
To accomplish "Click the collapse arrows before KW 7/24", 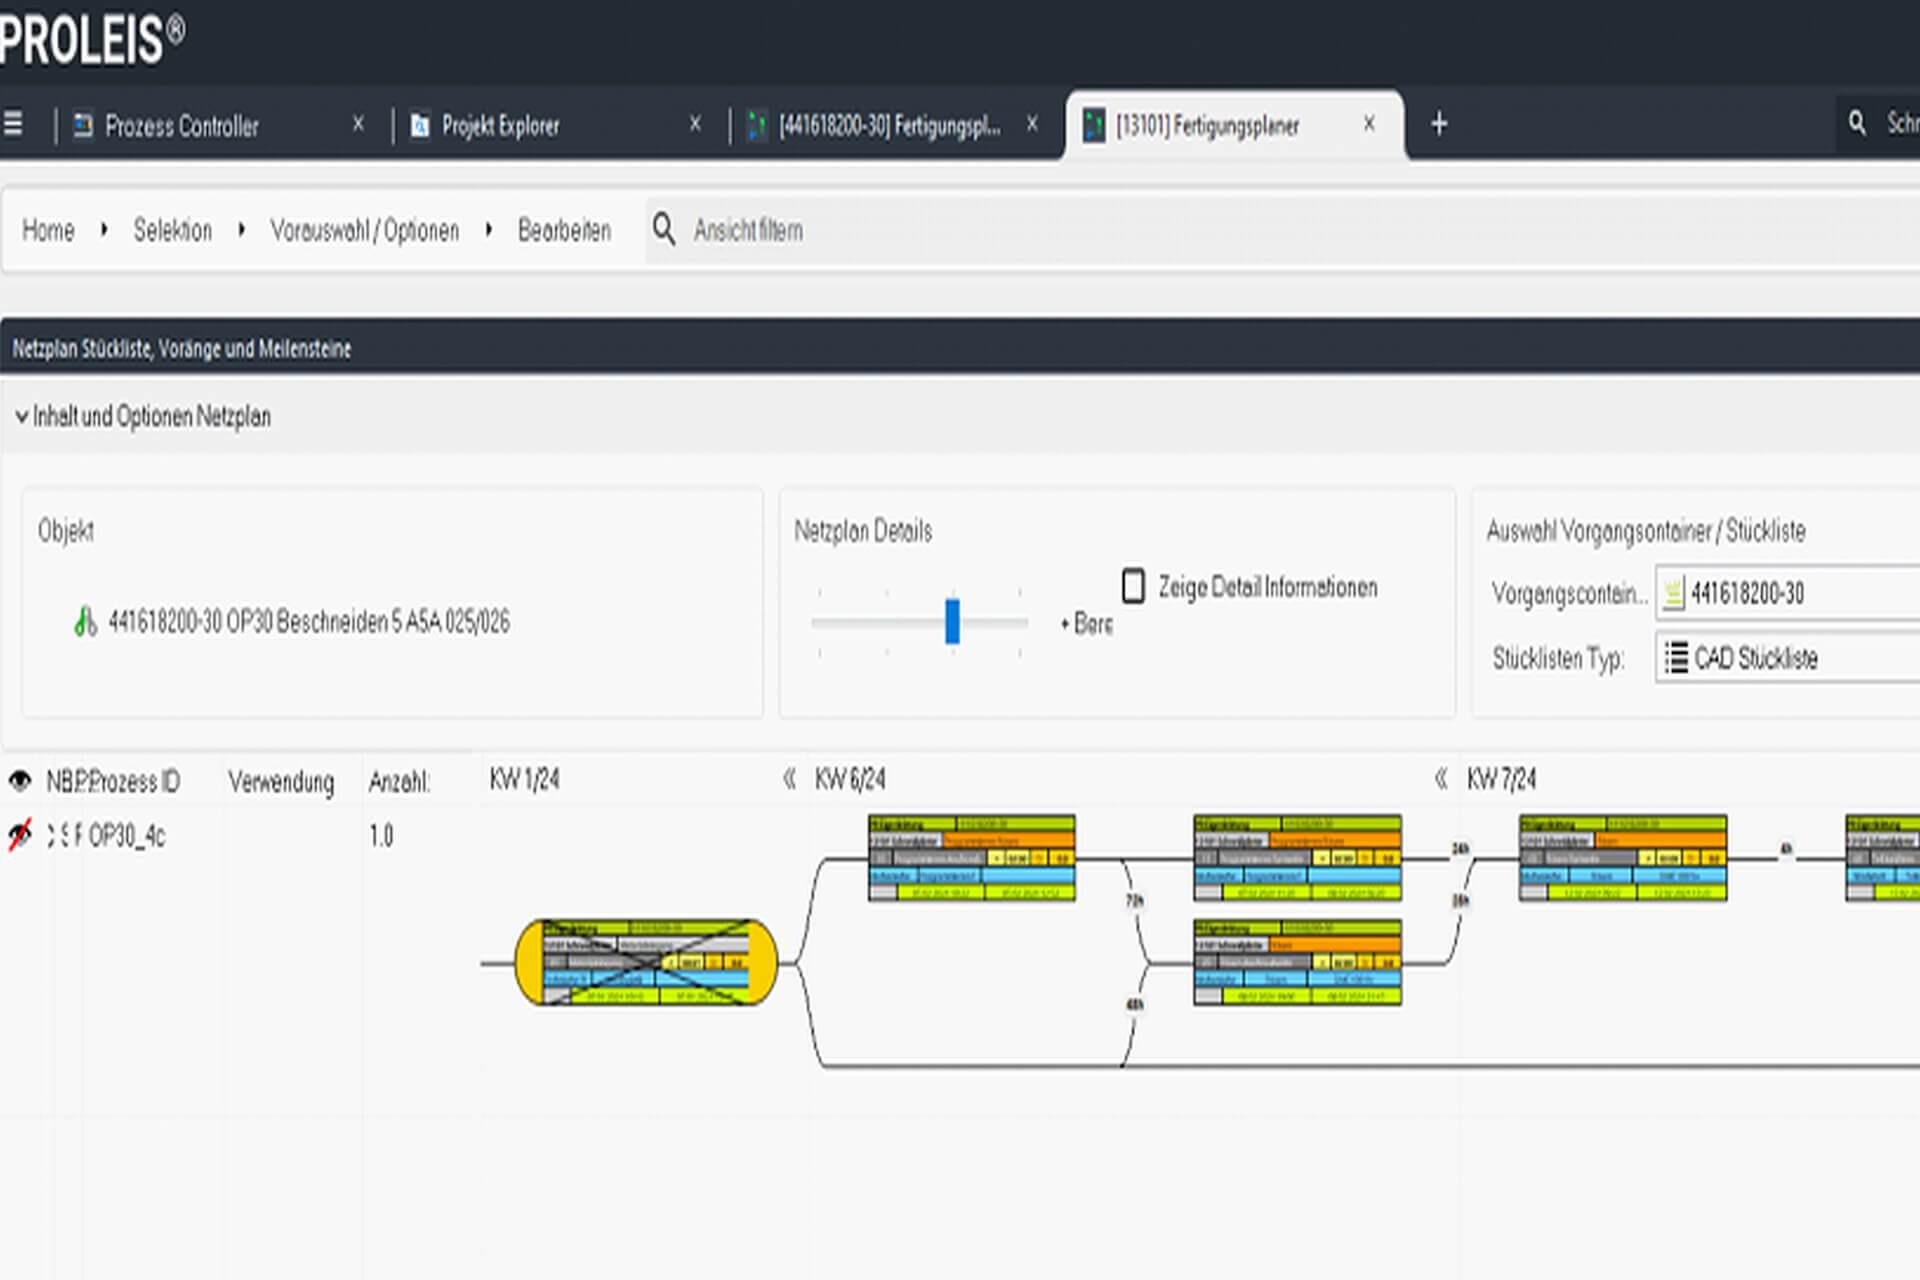I will [1441, 779].
